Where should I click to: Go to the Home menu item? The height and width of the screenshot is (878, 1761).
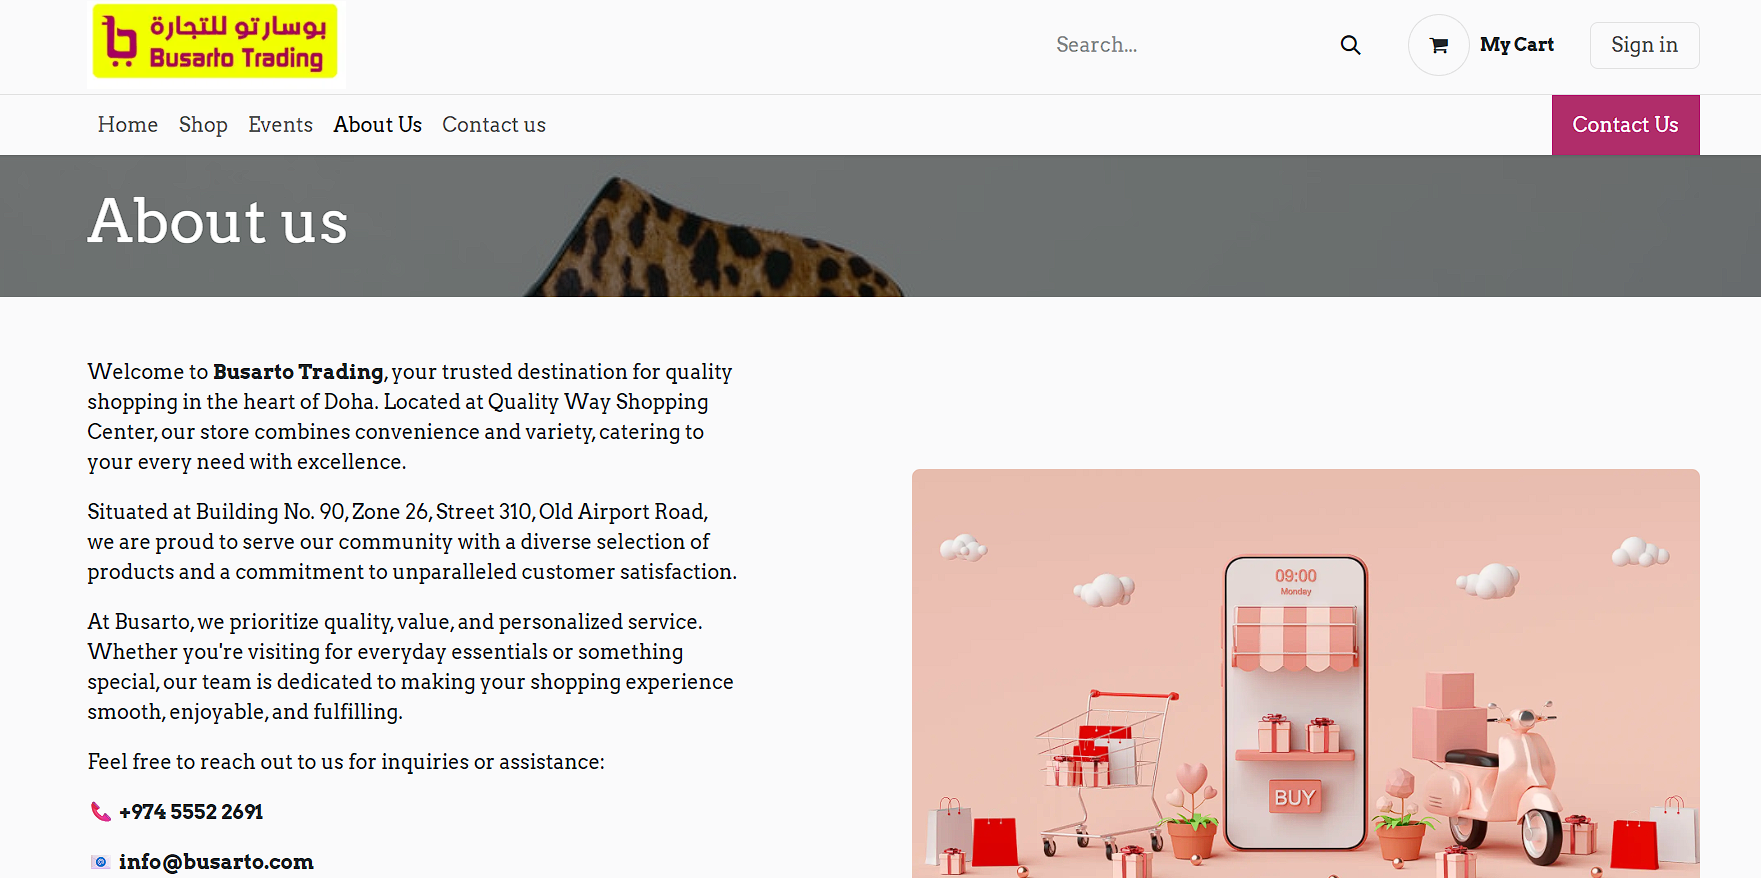click(x=128, y=125)
